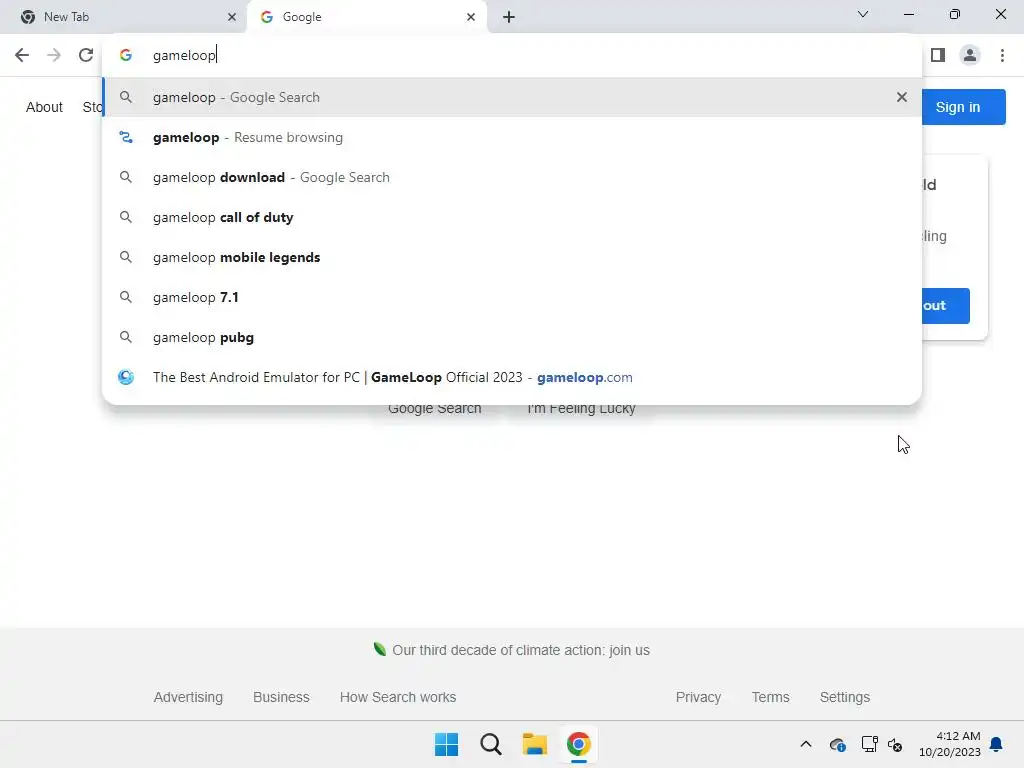Select 'gameloop - Resume browsing' suggestion
Image resolution: width=1024 pixels, height=768 pixels.
[512, 137]
